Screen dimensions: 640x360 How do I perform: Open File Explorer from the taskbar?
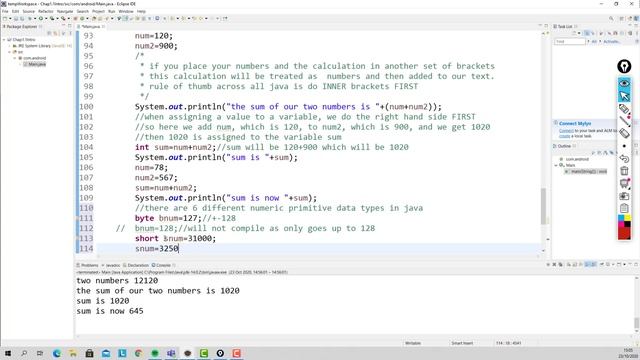(73, 353)
